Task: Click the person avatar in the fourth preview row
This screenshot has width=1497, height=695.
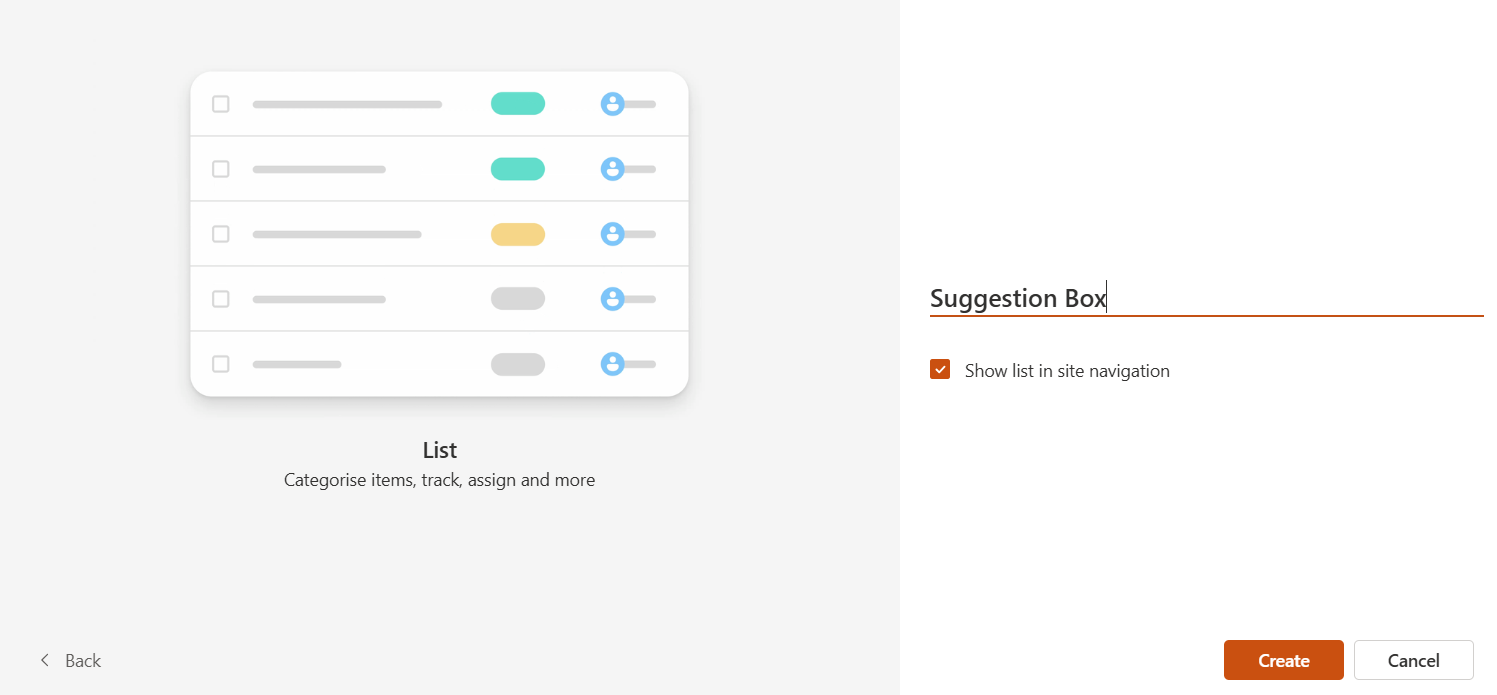Action: (613, 298)
